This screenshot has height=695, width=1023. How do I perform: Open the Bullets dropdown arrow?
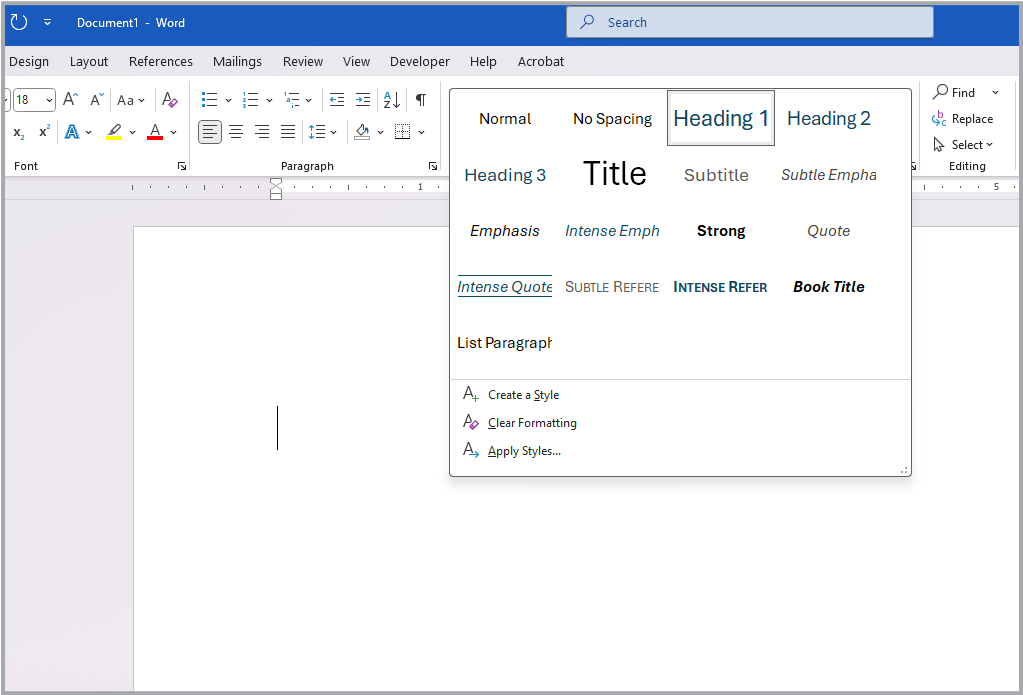click(228, 99)
